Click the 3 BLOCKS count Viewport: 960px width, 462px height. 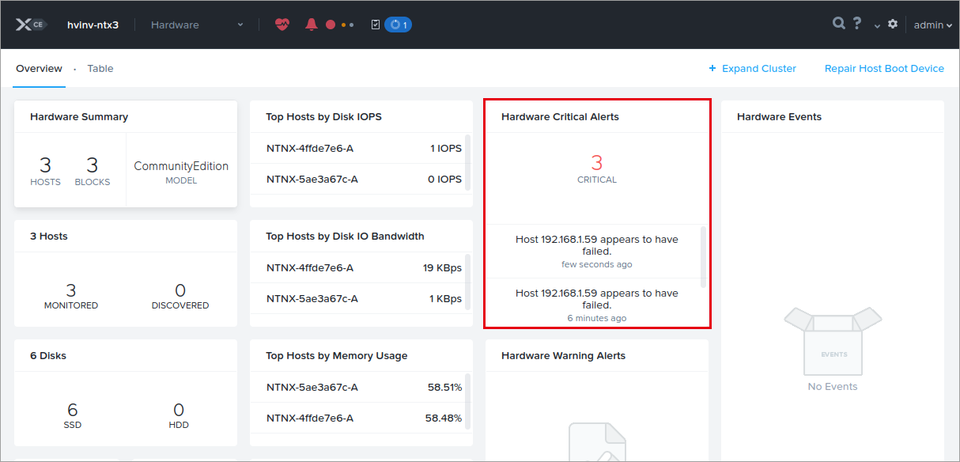click(x=92, y=171)
